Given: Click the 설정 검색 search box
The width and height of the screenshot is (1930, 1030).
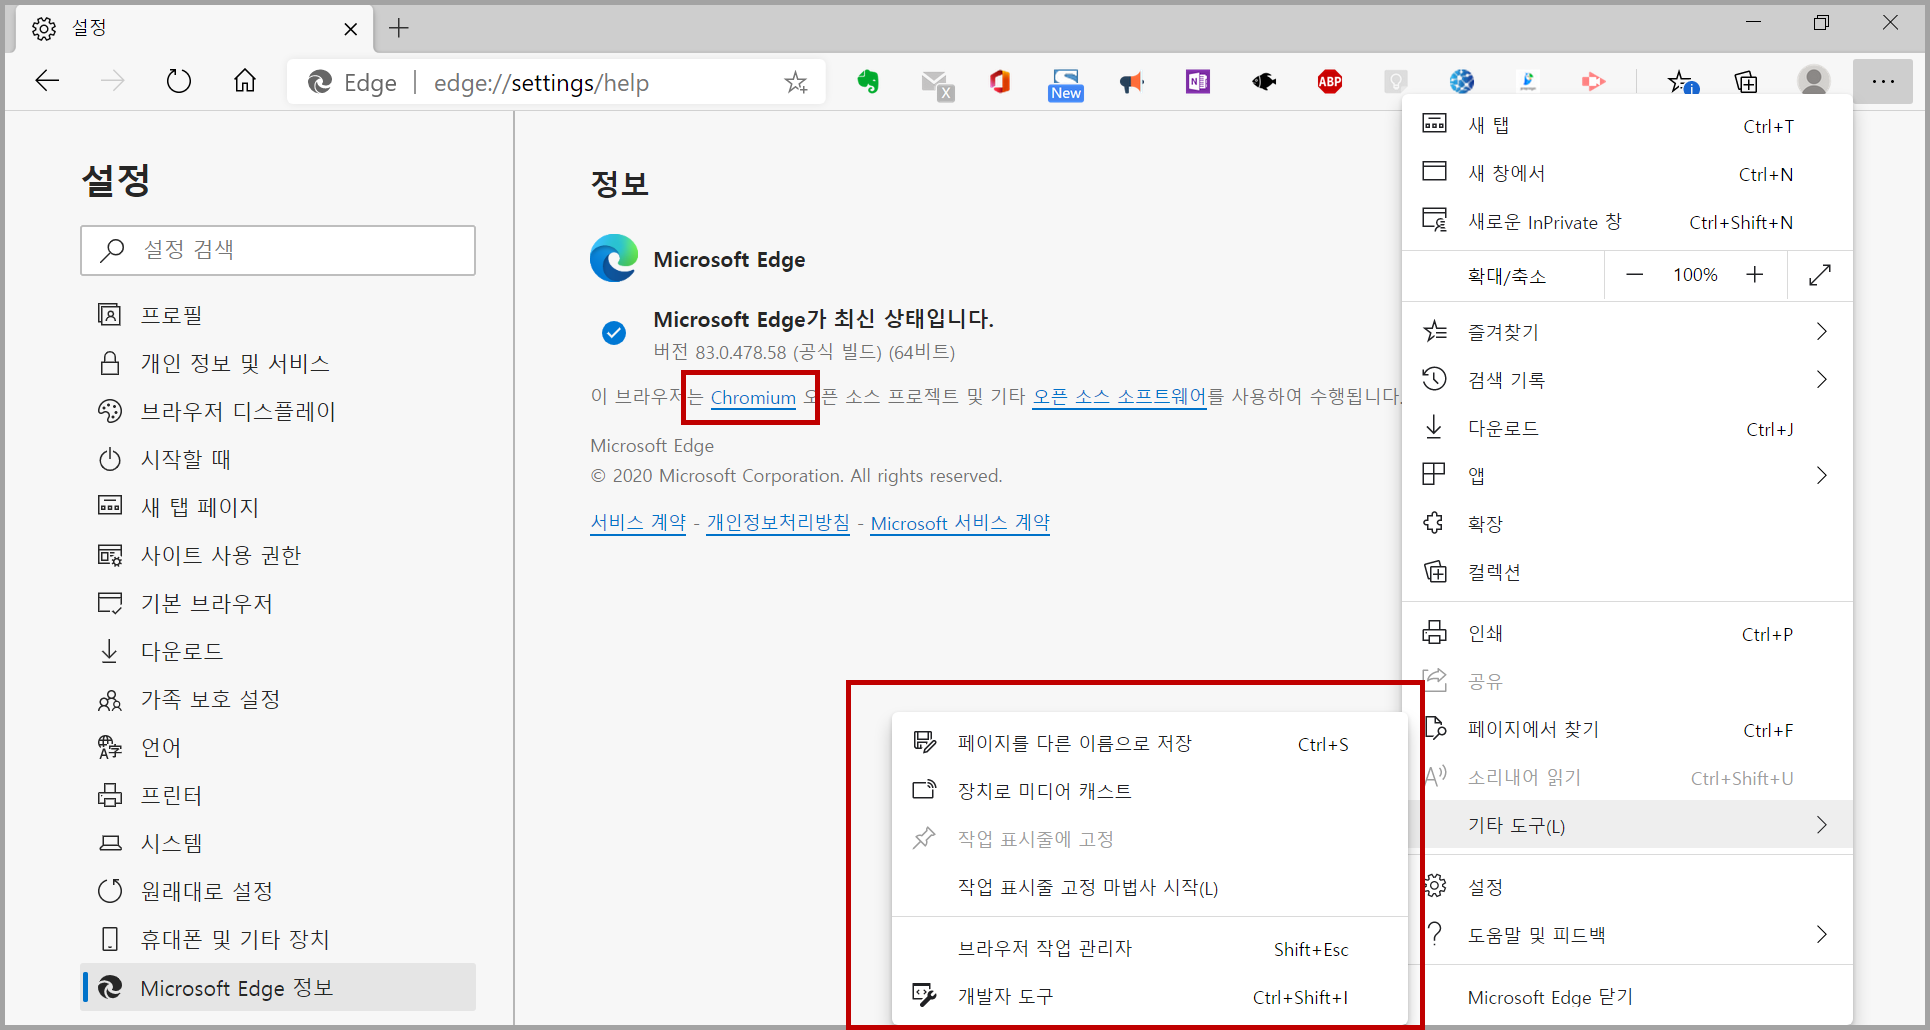Looking at the screenshot, I should (x=278, y=250).
